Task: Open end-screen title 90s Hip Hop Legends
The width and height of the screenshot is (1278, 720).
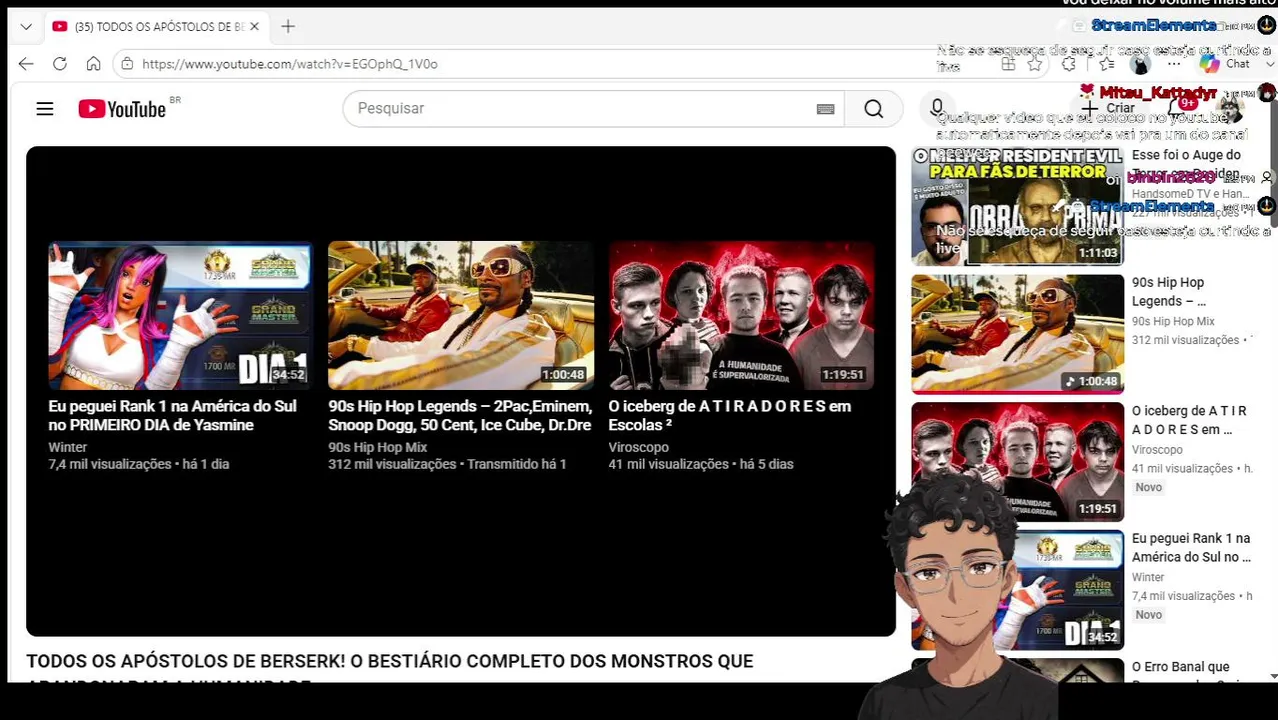Action: coord(460,415)
